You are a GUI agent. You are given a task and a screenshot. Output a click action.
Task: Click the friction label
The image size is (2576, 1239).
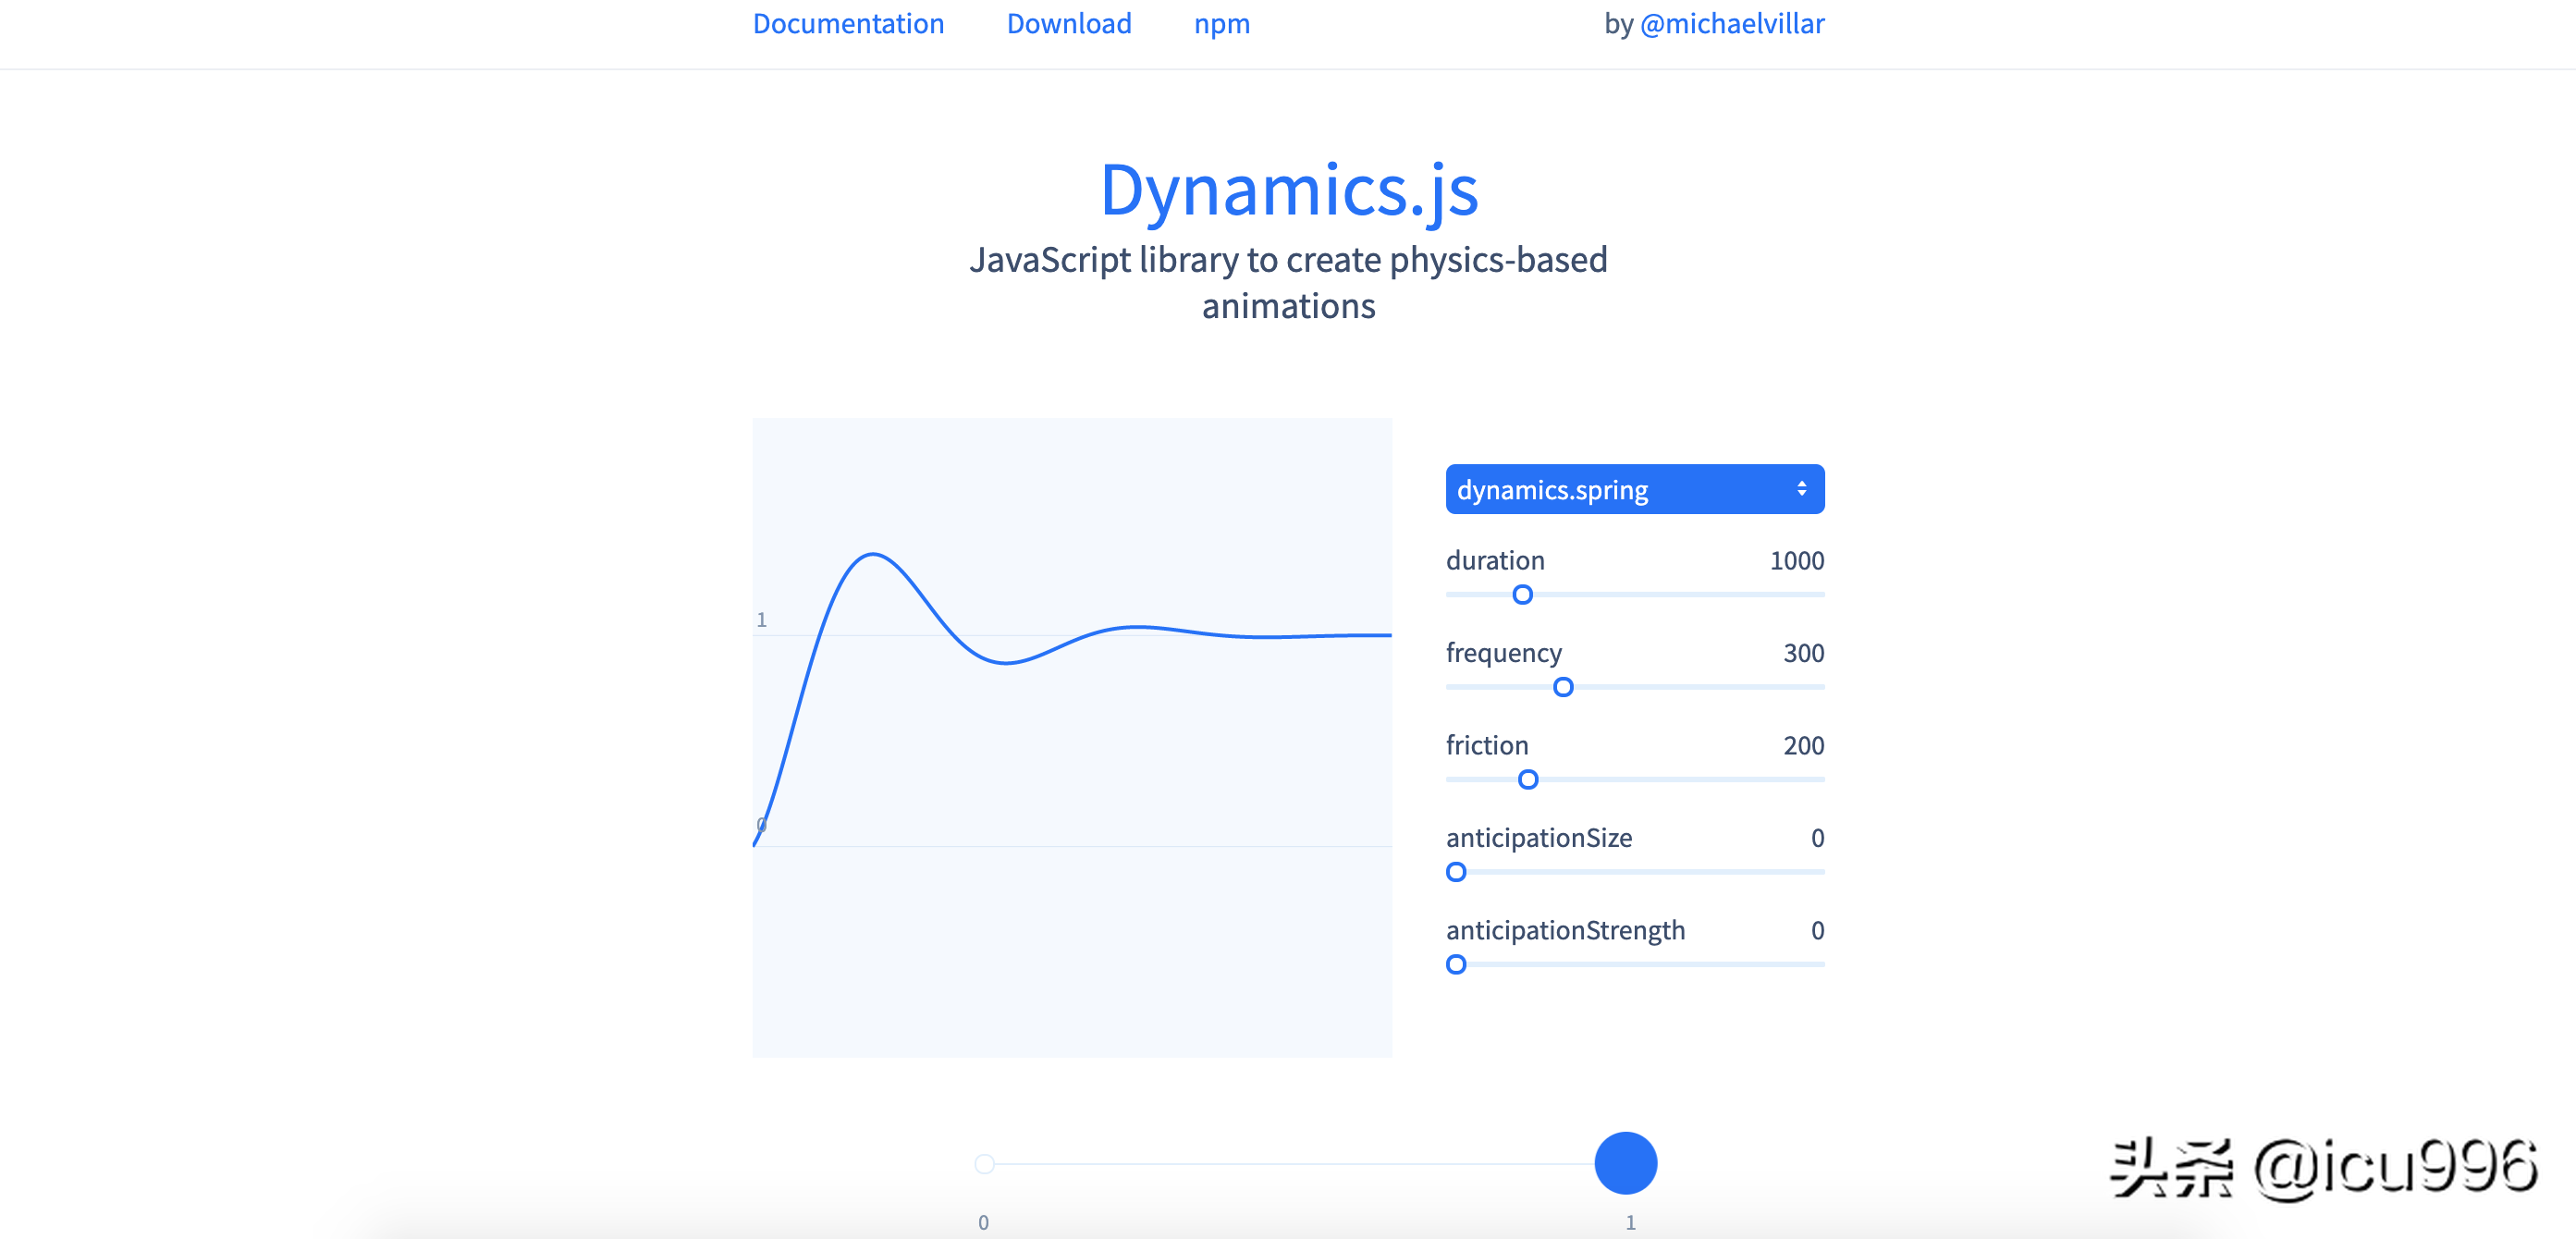coord(1487,745)
